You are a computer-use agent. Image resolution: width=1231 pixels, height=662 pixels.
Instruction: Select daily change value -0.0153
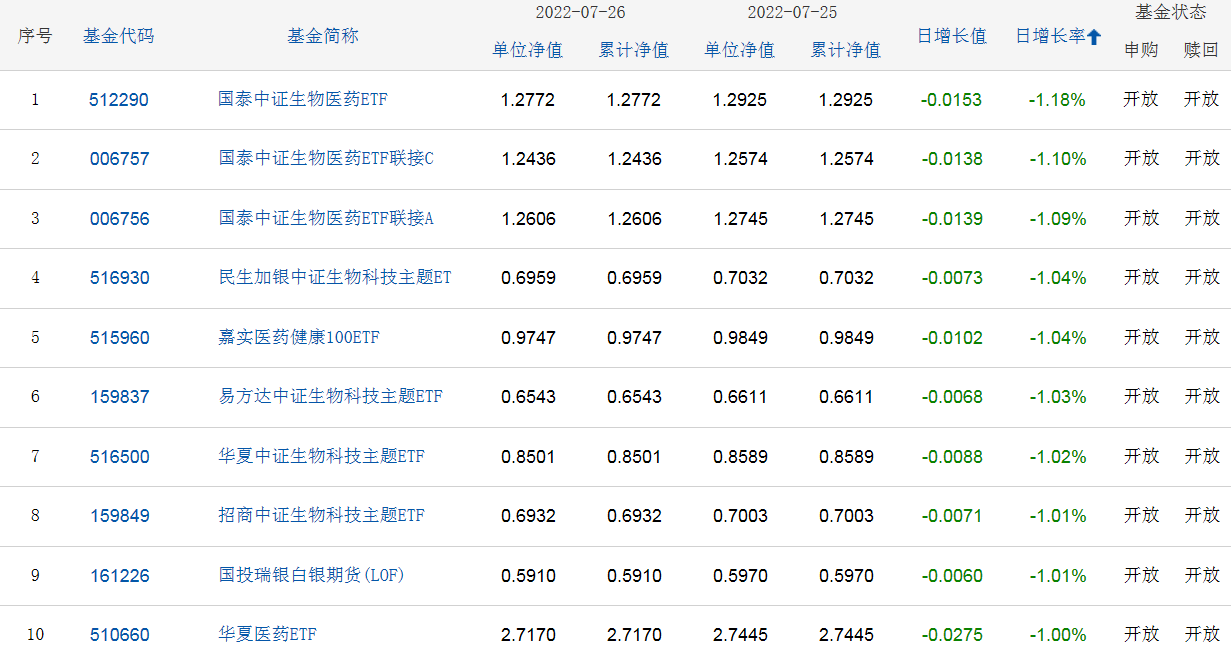[952, 100]
